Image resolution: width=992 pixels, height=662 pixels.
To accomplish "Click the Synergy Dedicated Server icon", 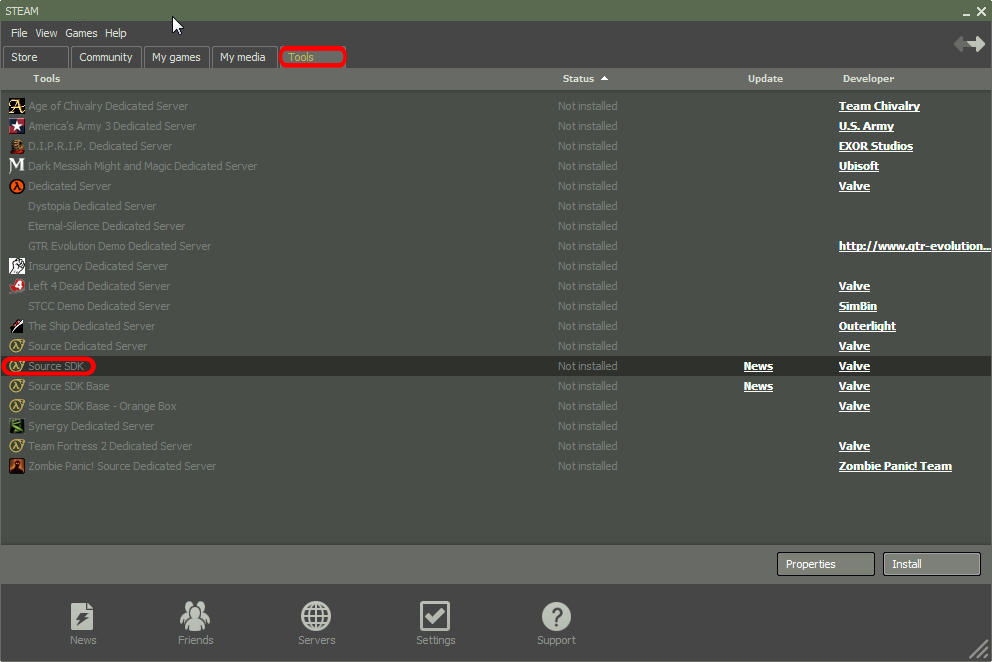I will click(x=17, y=426).
